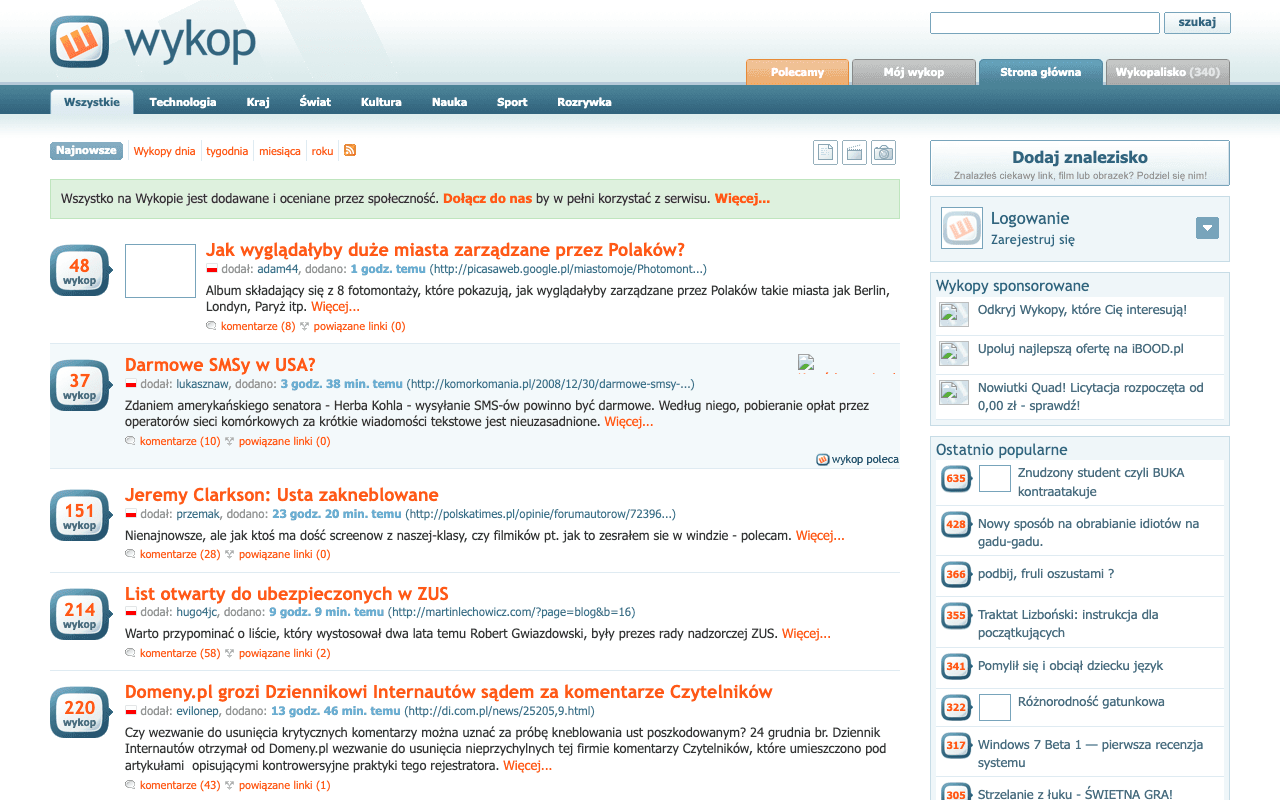This screenshot has width=1280, height=800.
Task: Click broken image in Darmowe SMSy post
Action: 846,363
